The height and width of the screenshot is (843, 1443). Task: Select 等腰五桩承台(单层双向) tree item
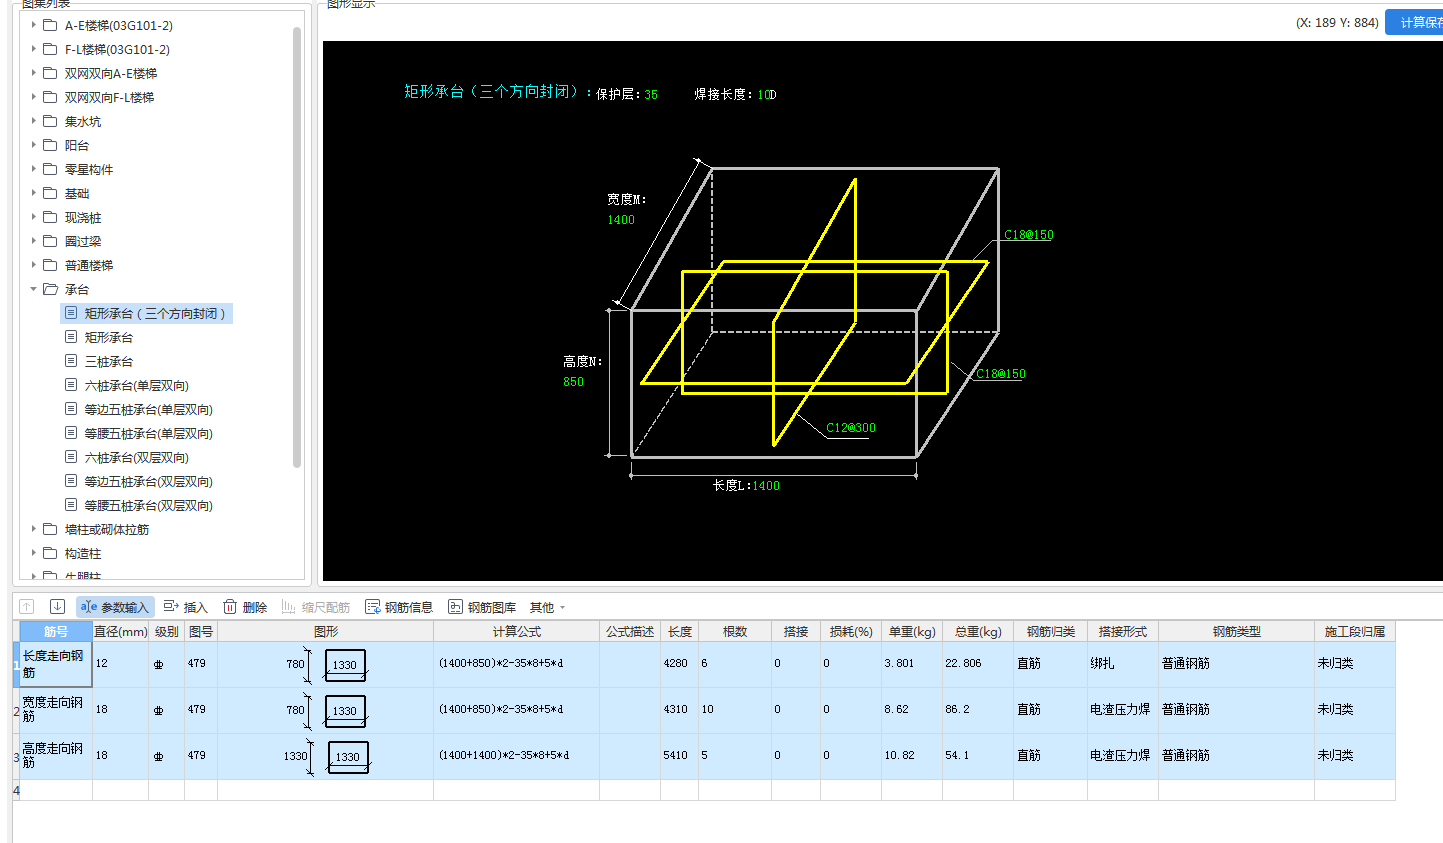pos(148,433)
